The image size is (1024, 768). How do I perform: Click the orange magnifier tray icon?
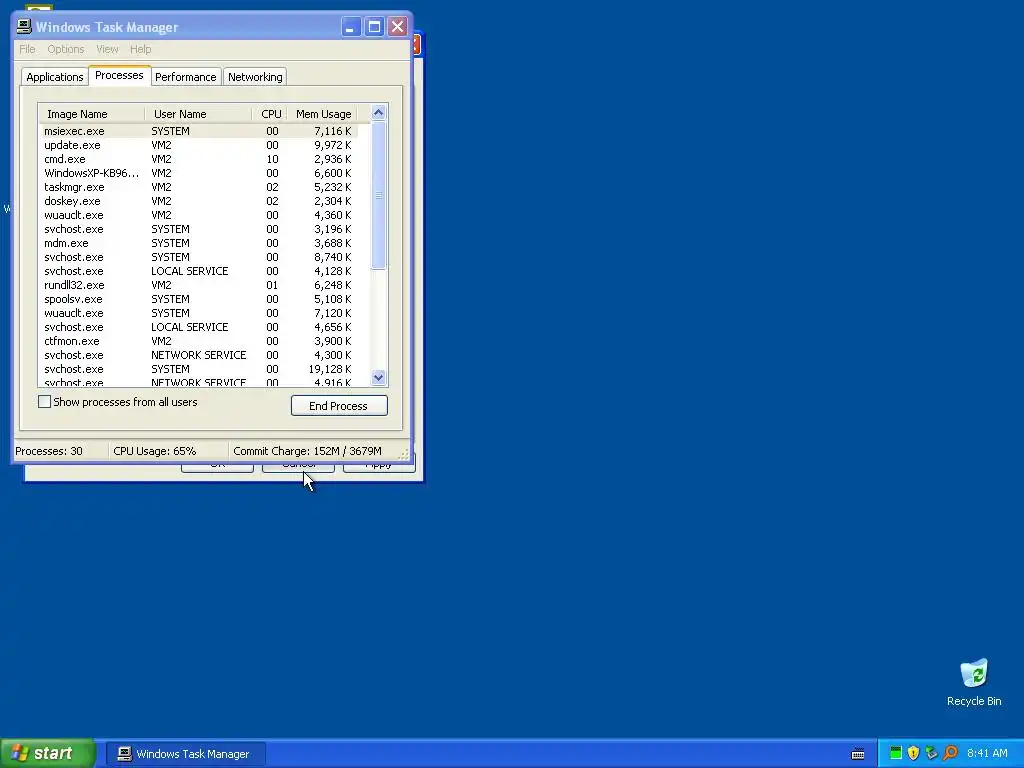point(950,753)
